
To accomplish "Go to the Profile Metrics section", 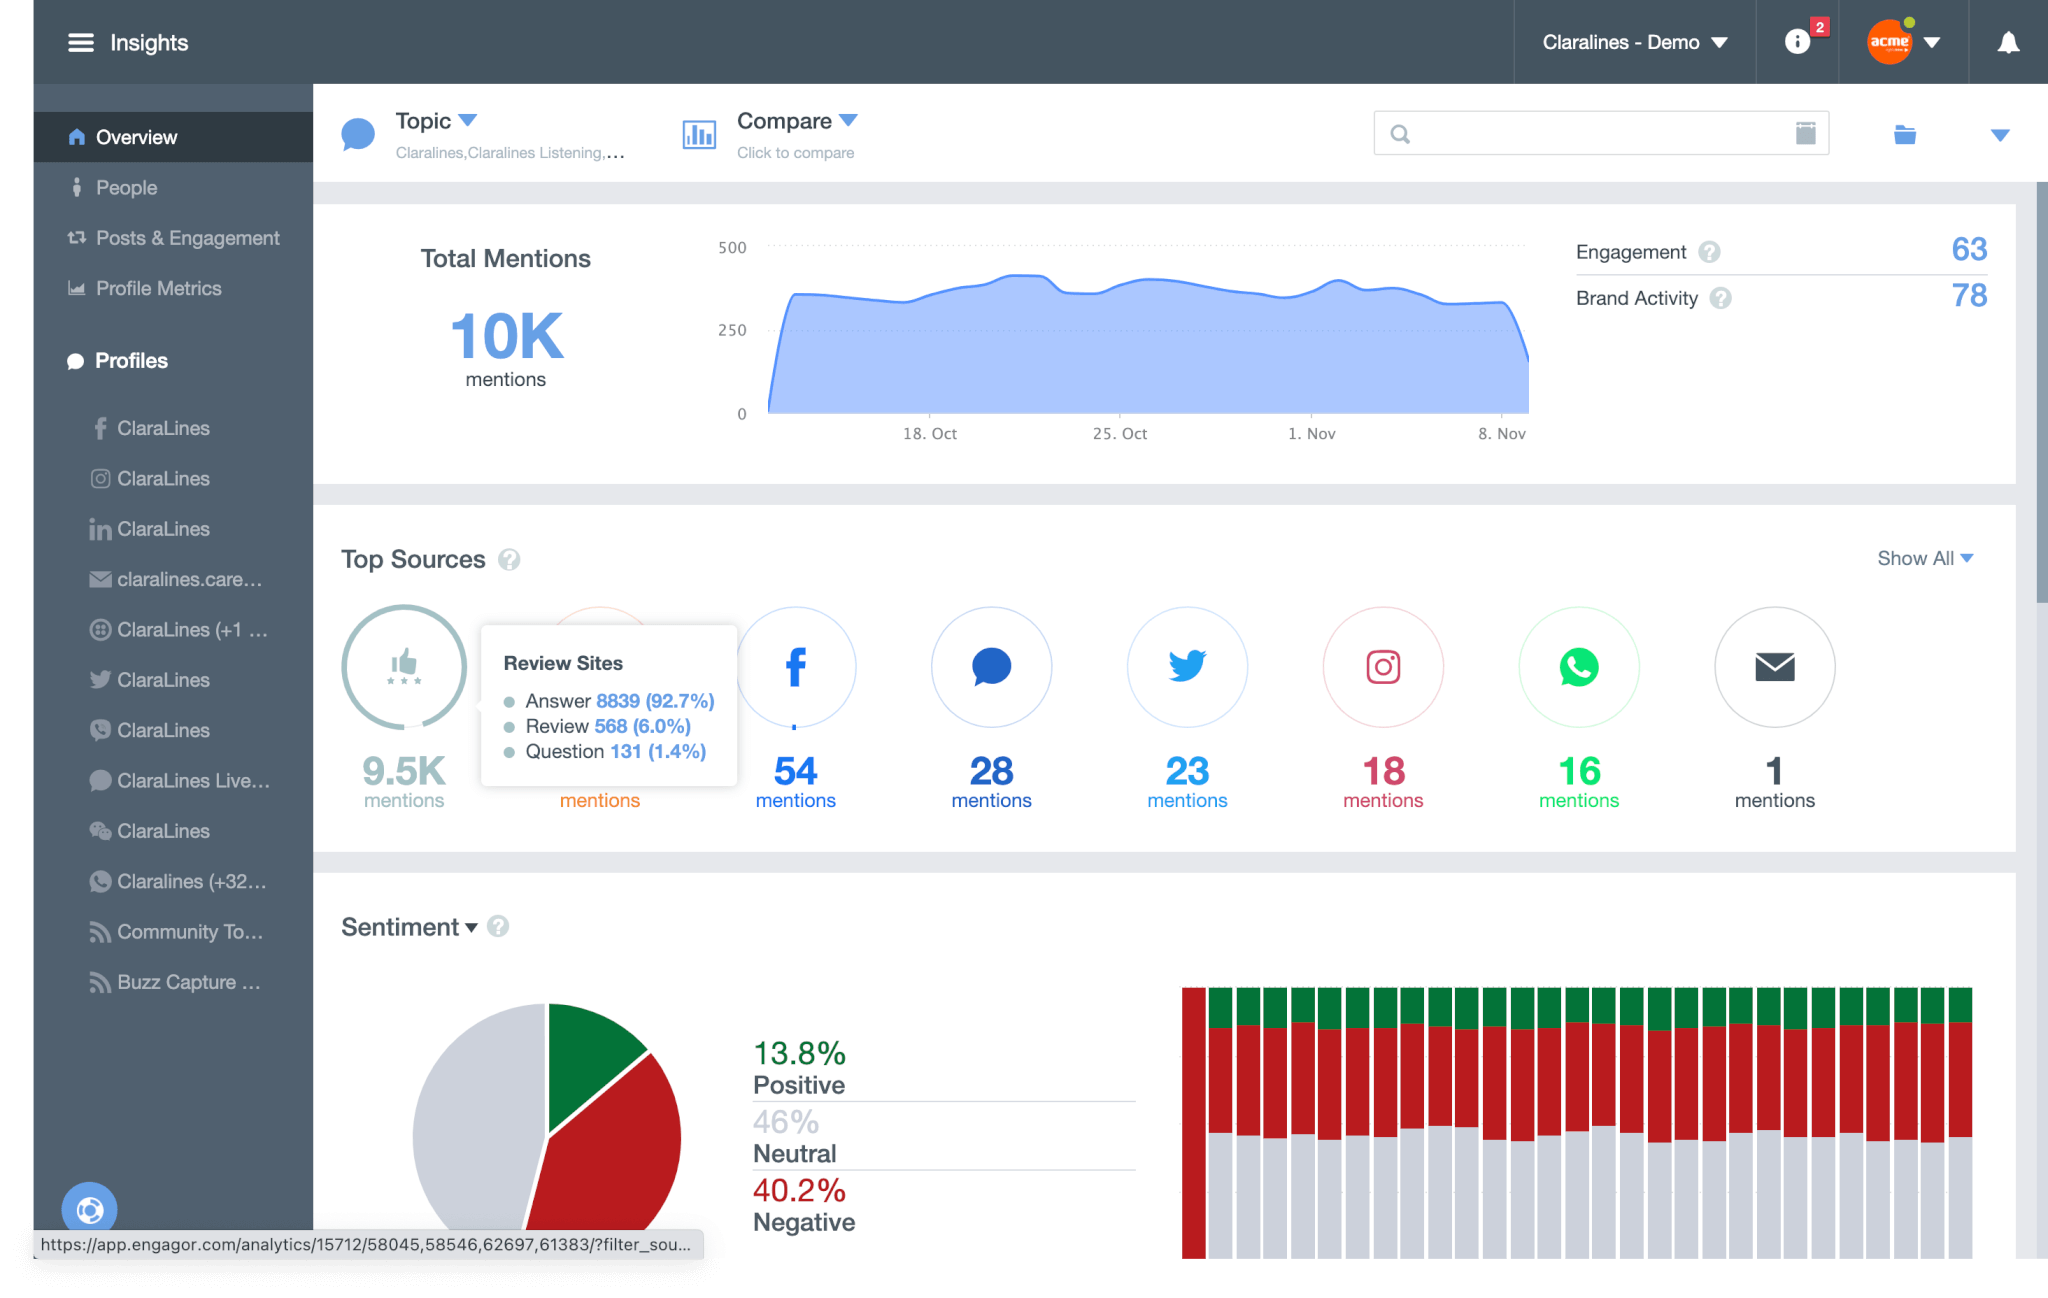I will coord(158,288).
